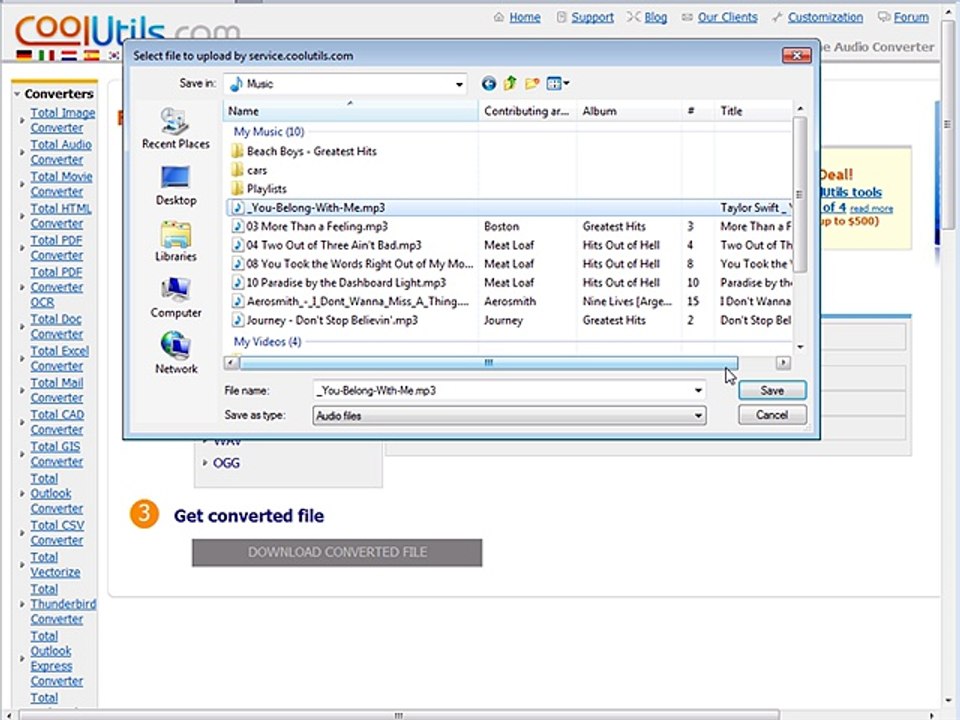Click the Cancel button
The image size is (960, 720).
[x=772, y=415]
